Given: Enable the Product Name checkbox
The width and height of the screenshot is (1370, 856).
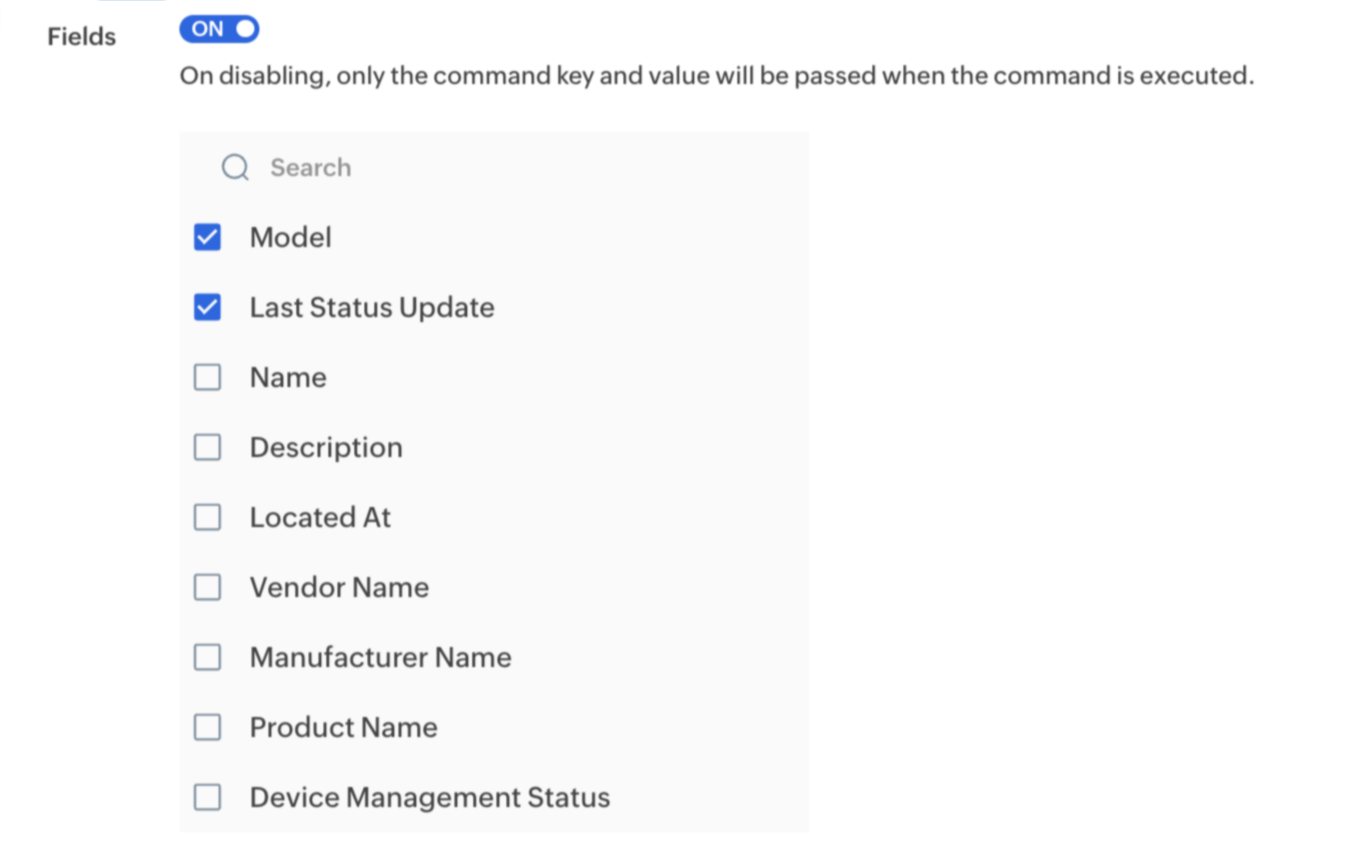Looking at the screenshot, I should click(207, 727).
